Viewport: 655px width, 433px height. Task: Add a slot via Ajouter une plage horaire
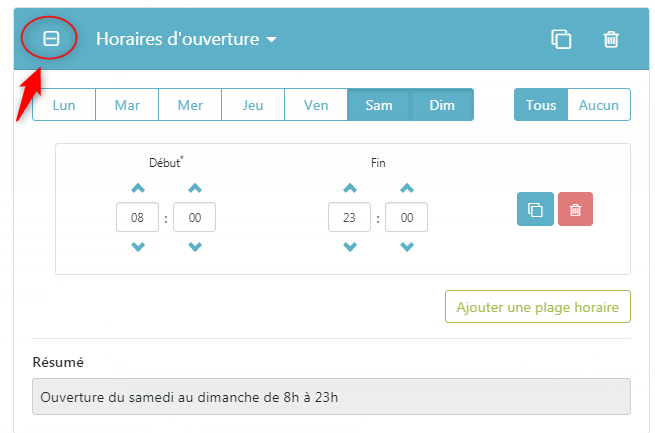click(538, 307)
